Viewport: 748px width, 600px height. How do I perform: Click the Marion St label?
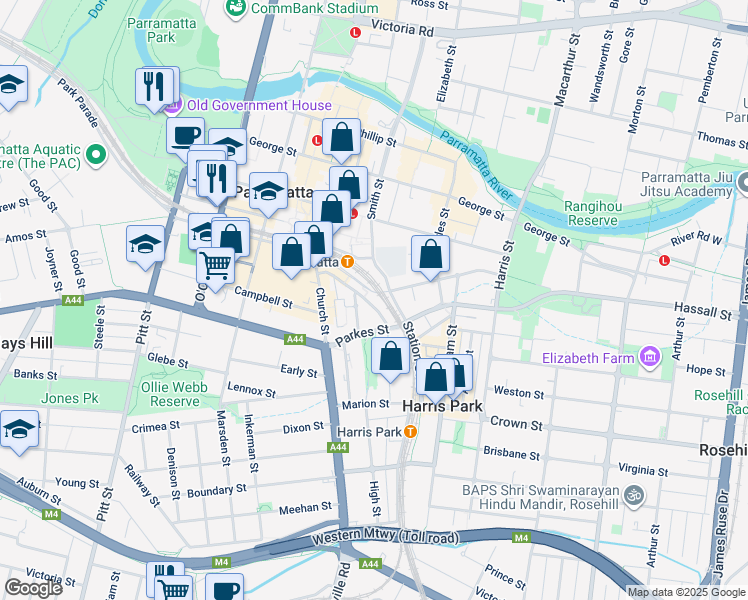(365, 404)
